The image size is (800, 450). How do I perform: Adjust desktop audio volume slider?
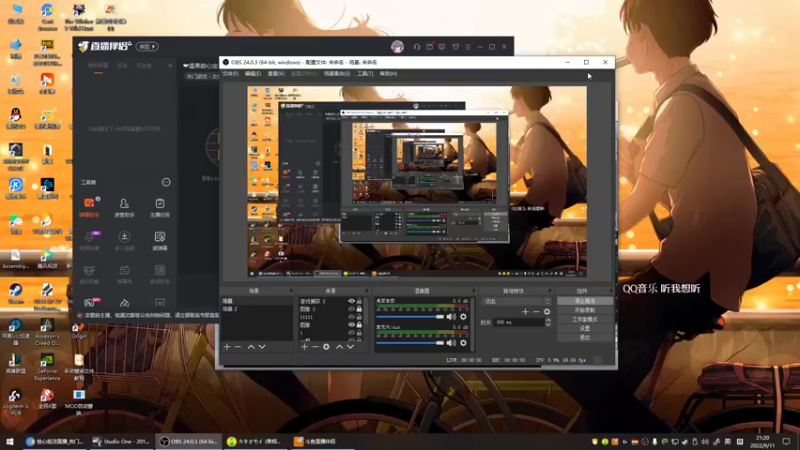[410, 317]
